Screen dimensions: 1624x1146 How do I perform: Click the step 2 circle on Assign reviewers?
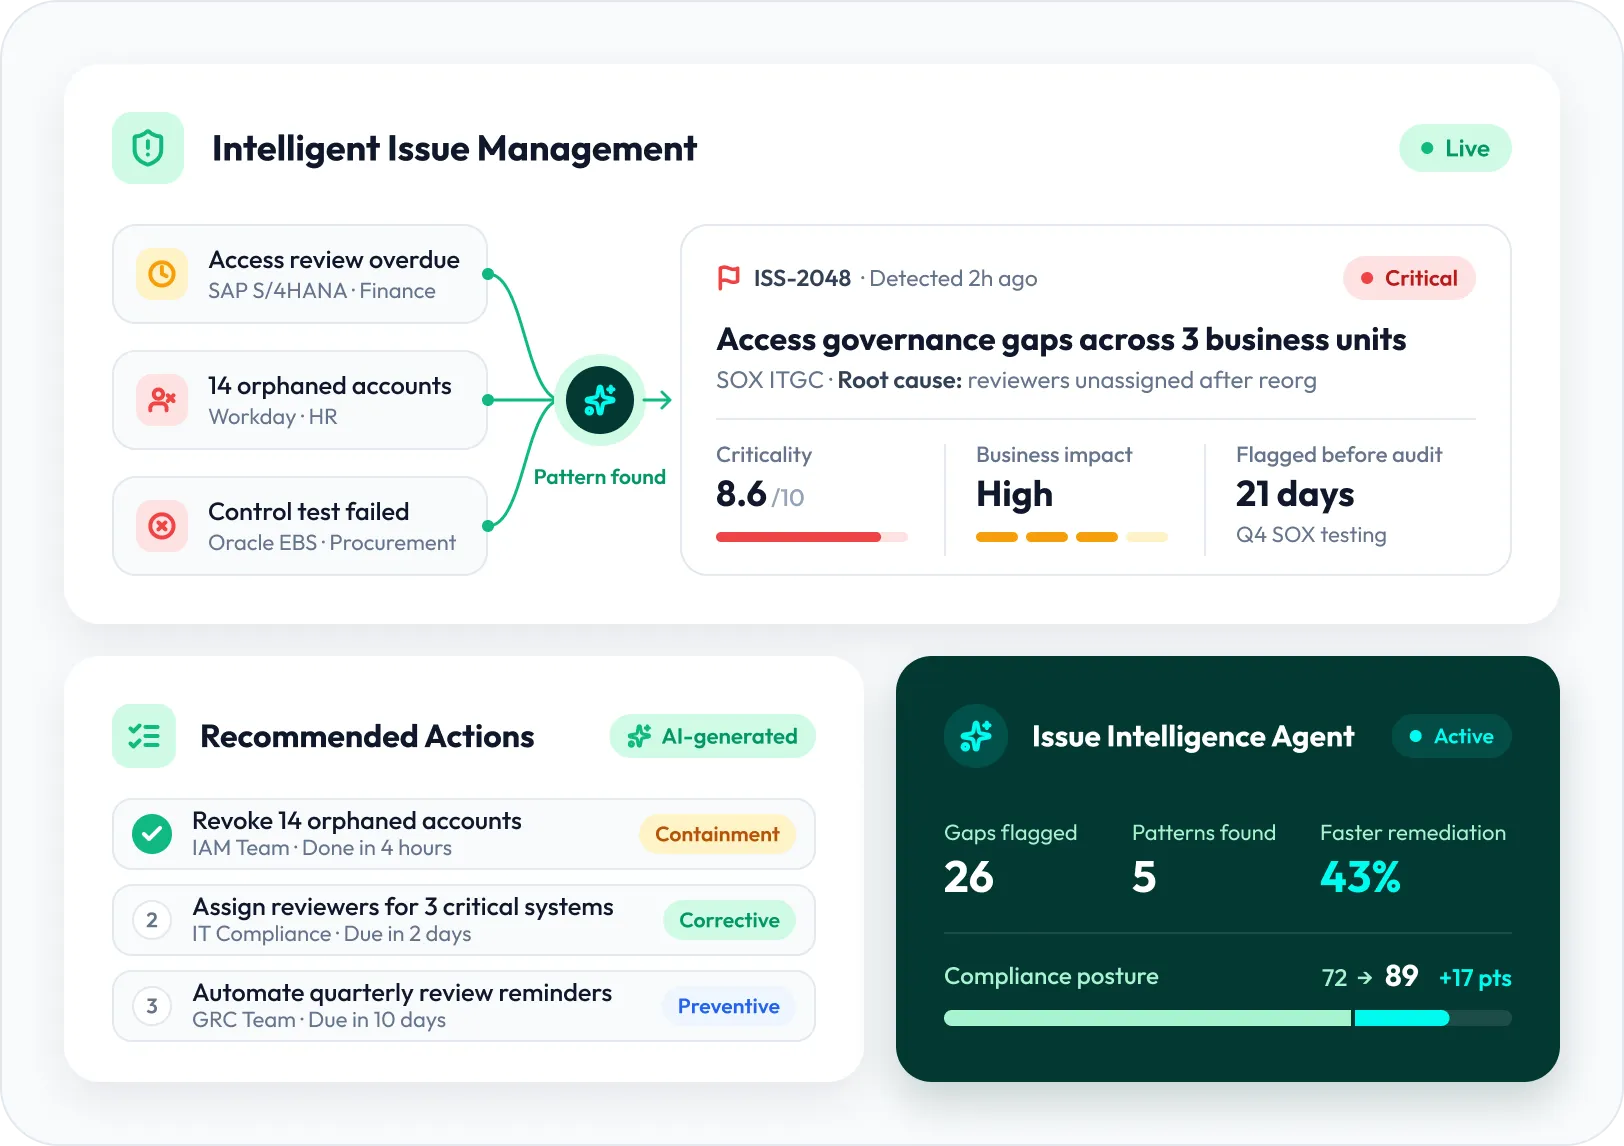pyautogui.click(x=152, y=920)
